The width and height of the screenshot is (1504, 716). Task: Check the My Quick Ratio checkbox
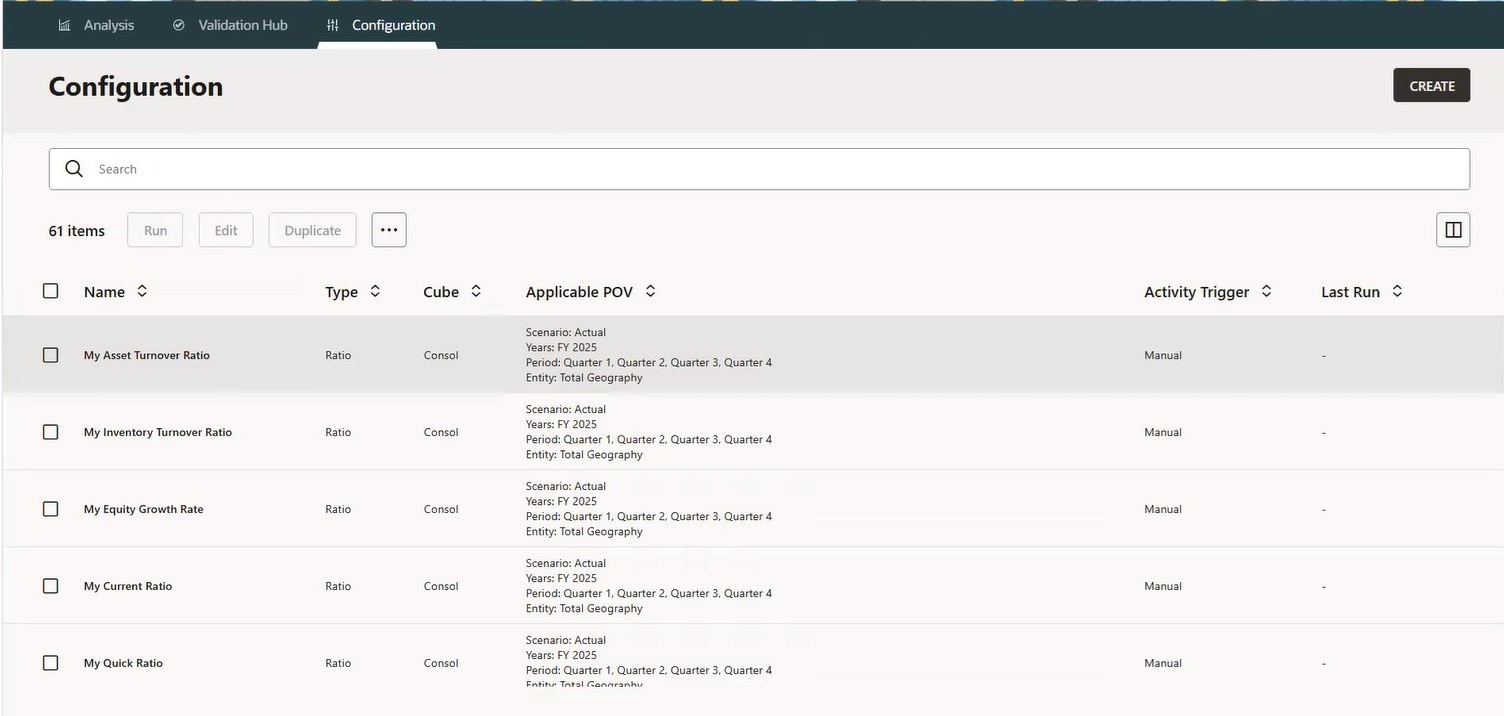click(x=51, y=663)
